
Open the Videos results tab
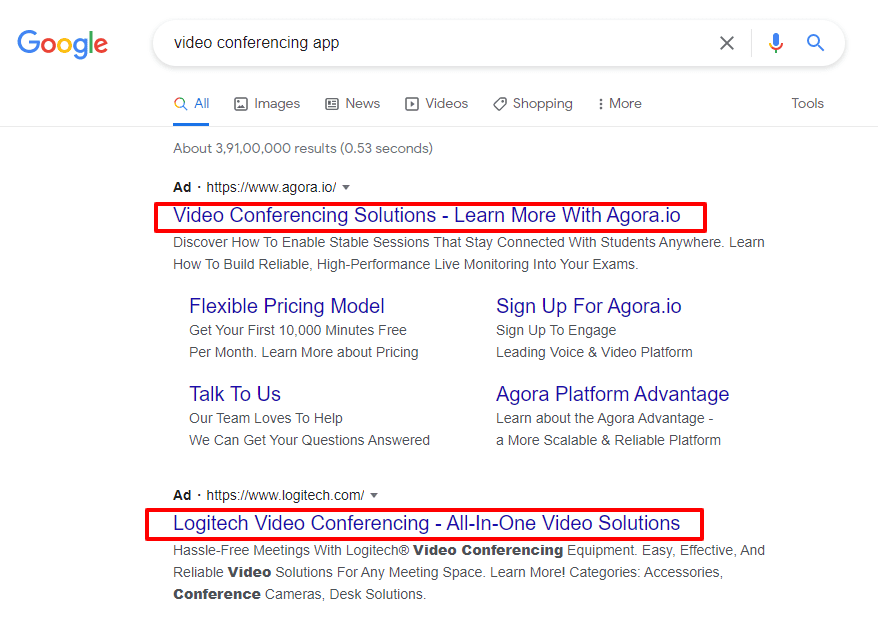tap(436, 104)
